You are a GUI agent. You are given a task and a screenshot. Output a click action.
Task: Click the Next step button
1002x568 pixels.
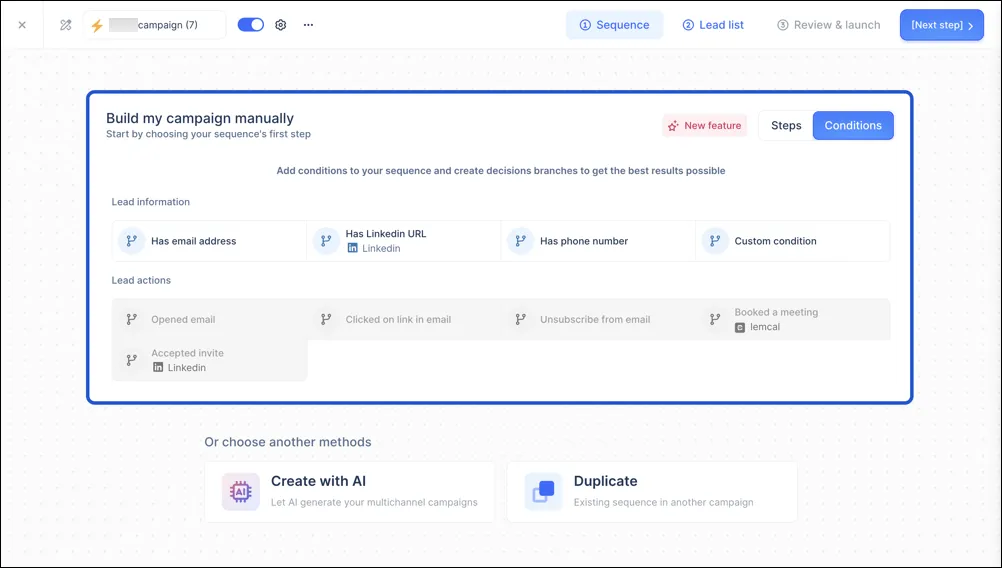point(941,25)
